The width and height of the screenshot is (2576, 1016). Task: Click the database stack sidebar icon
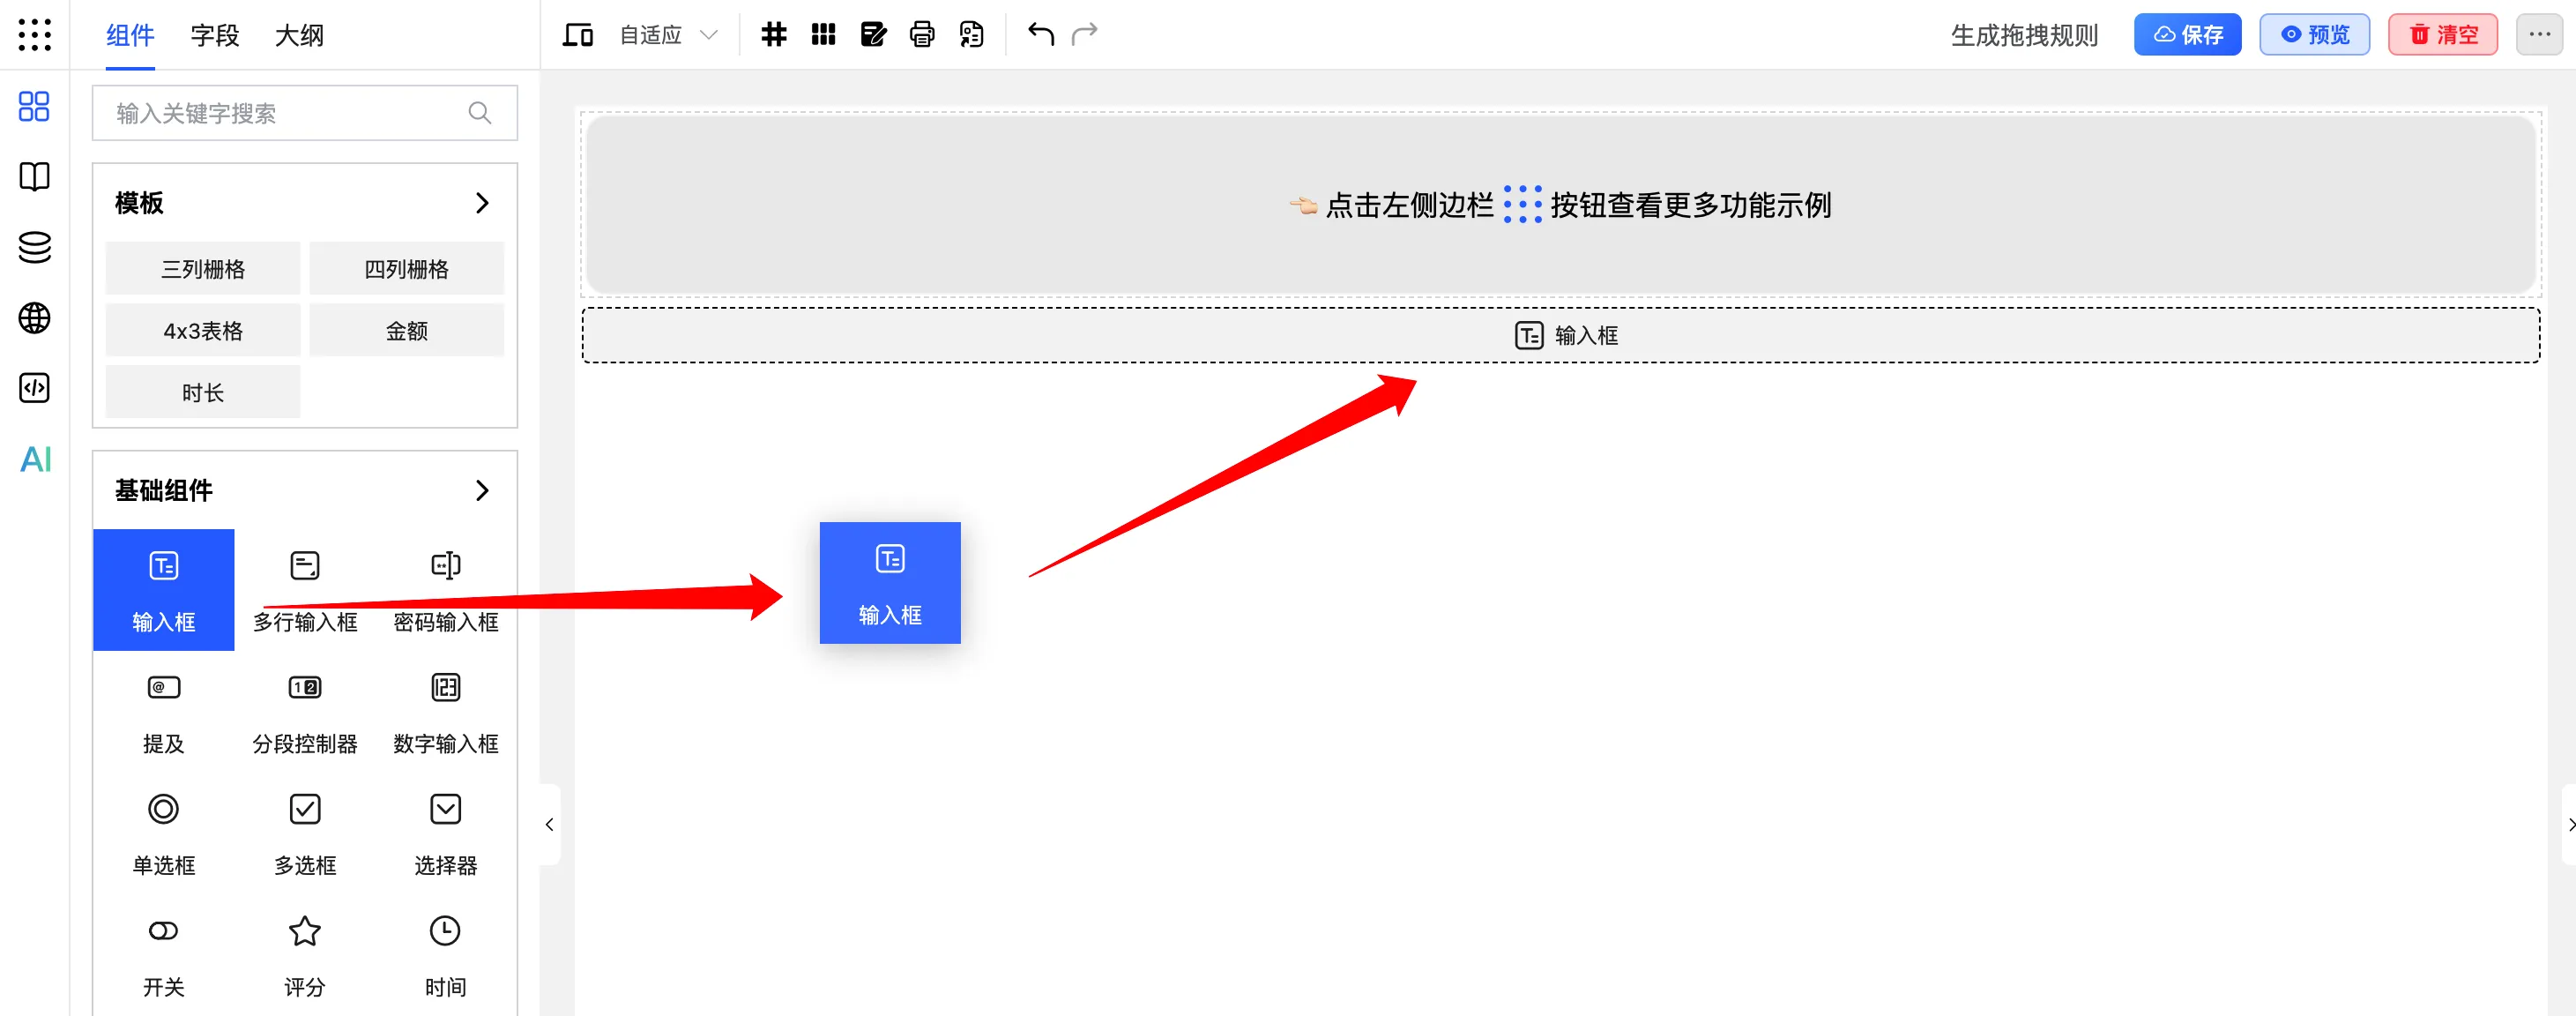point(35,247)
